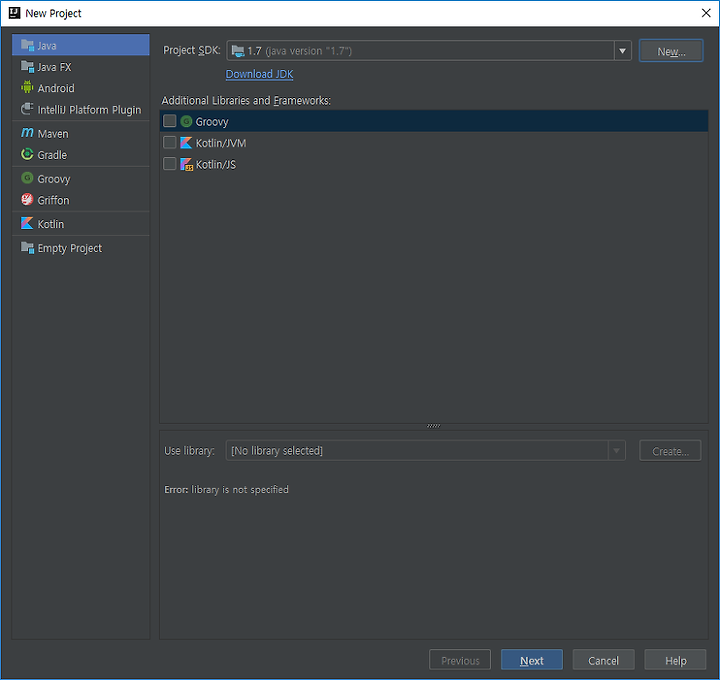Select Kotlin/JS text in frameworks list

click(x=216, y=164)
